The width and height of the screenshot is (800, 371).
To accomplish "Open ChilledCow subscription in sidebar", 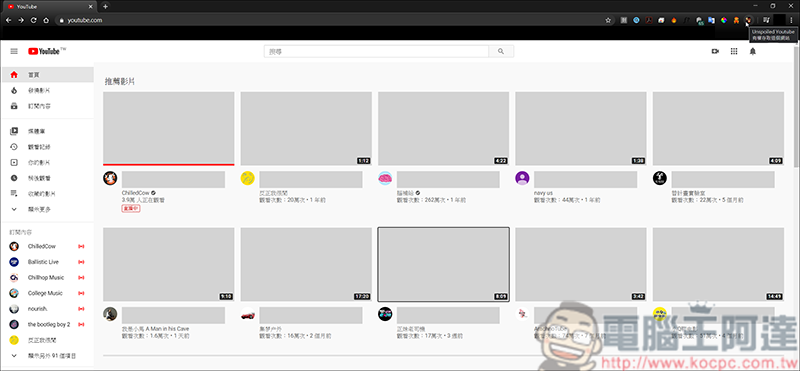I will tap(47, 246).
